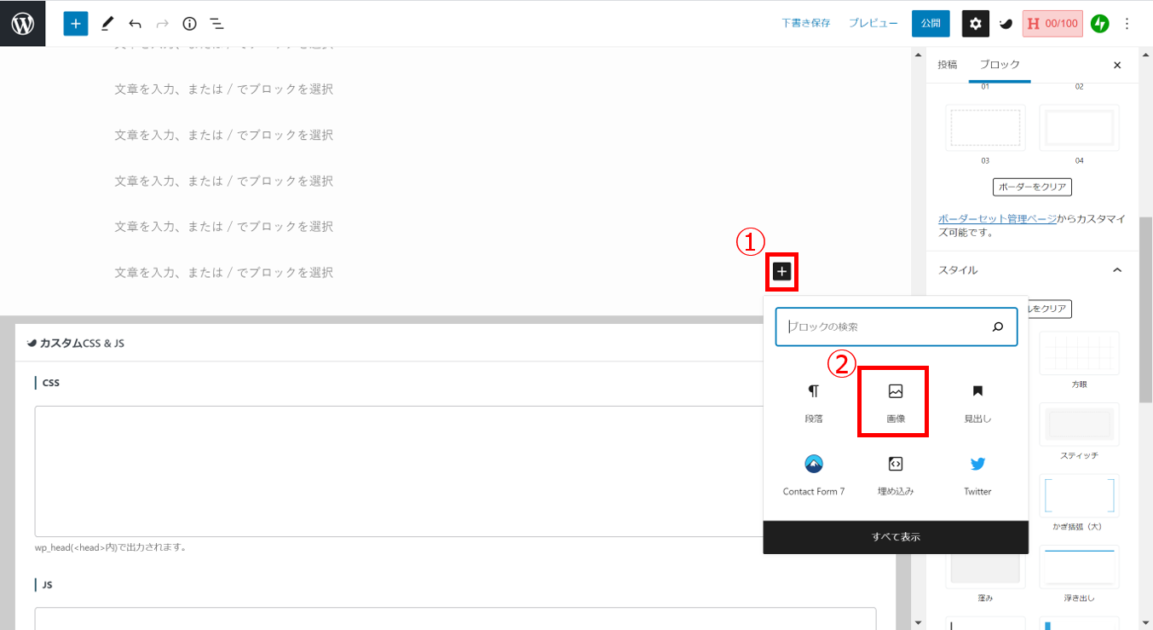Collapse the スタイル section
This screenshot has width=1153, height=630.
point(1117,270)
